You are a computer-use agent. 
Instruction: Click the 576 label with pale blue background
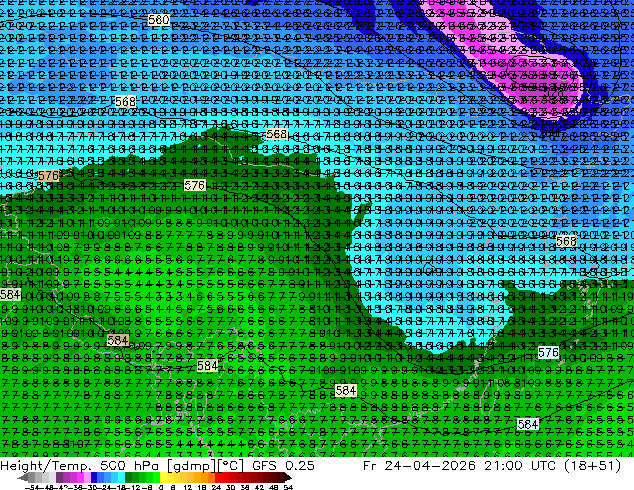pos(548,353)
